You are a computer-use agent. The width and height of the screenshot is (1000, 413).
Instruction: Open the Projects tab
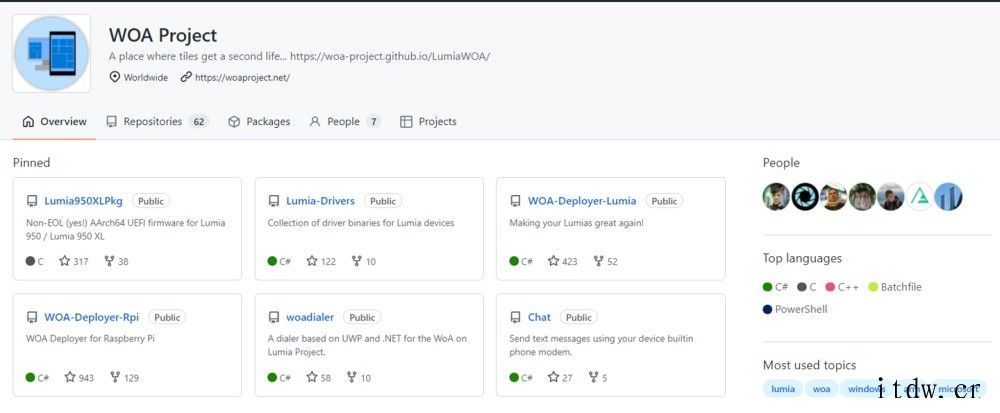(x=428, y=122)
